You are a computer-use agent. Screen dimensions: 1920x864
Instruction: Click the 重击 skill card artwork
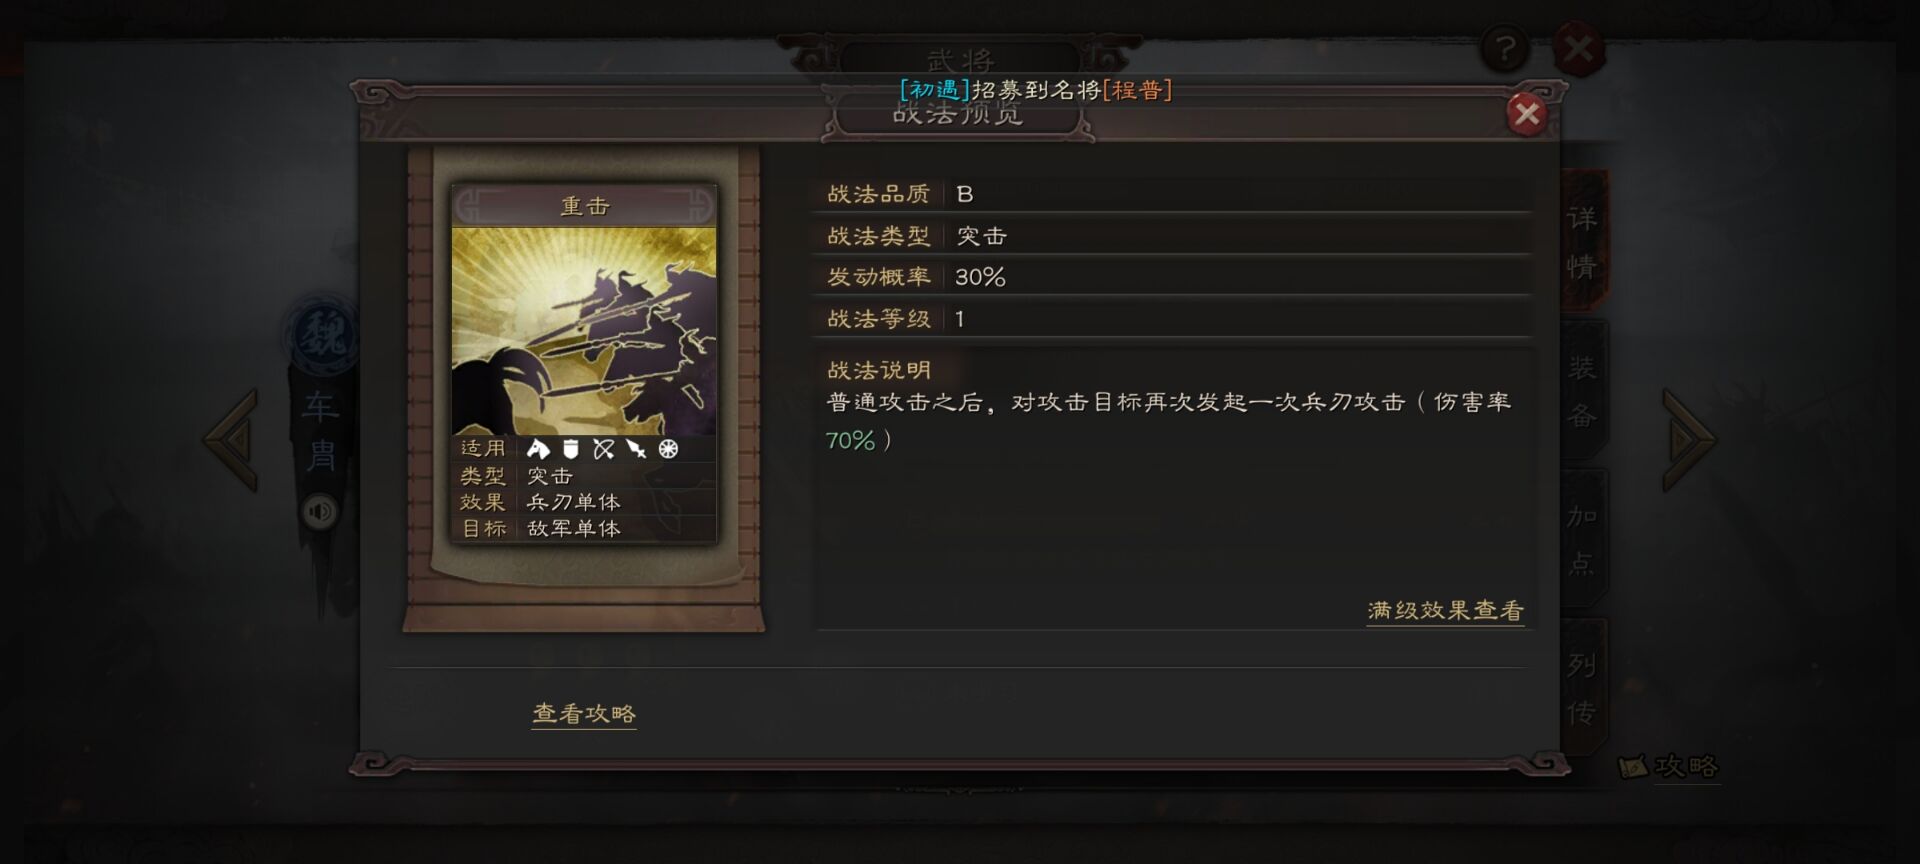[584, 331]
